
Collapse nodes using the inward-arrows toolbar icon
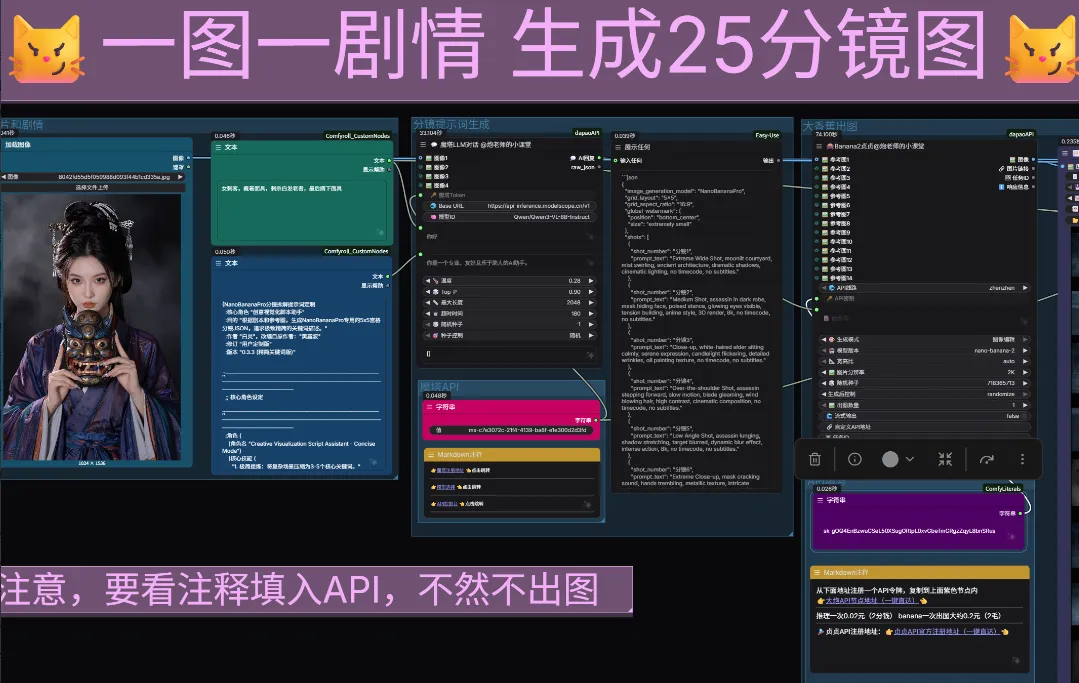pos(944,459)
